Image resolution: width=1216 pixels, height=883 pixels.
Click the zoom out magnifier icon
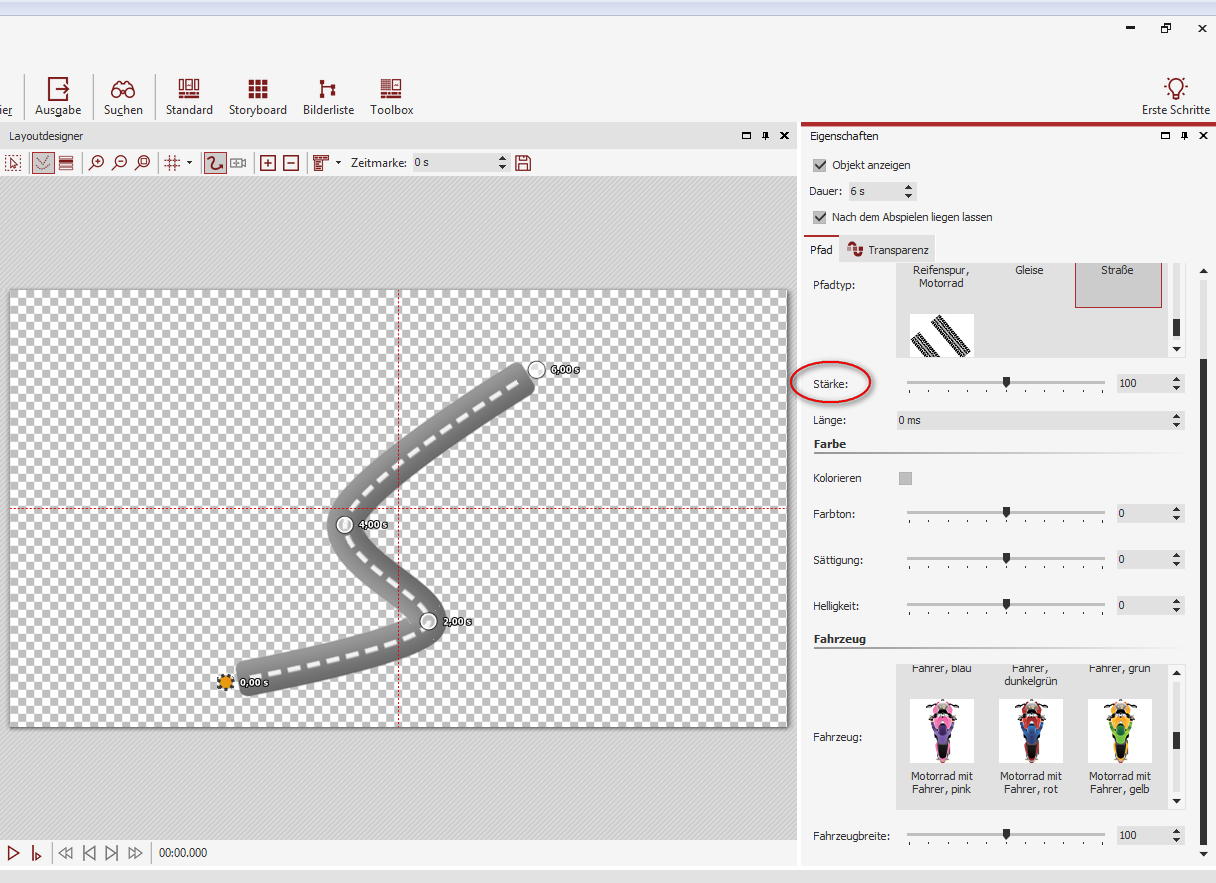tap(119, 163)
